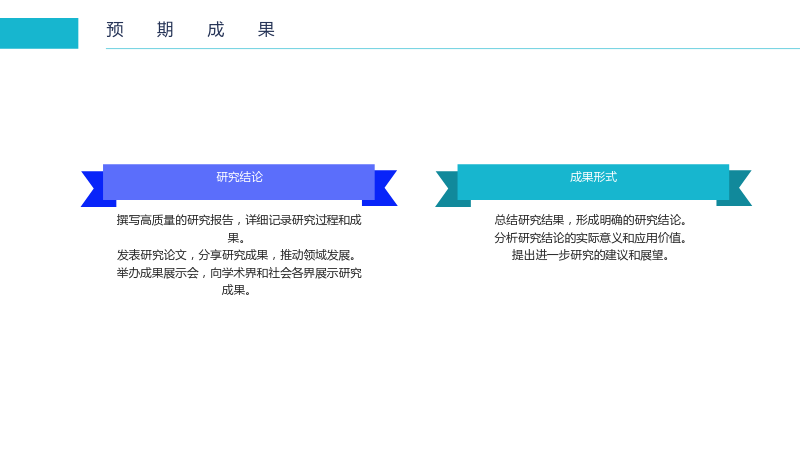The image size is (800, 450).
Task: Click the line 分析研究结论的实际意义和应用价值
Action: pos(591,238)
